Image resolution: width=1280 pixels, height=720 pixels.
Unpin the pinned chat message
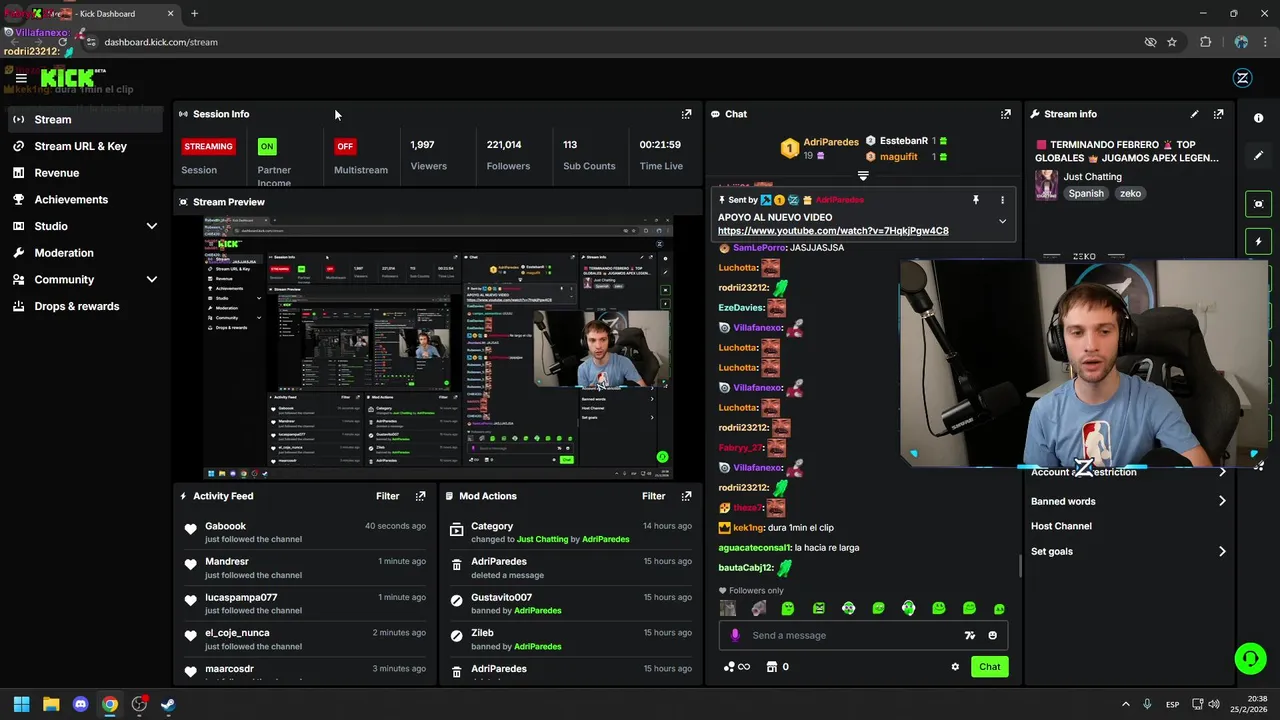point(976,200)
